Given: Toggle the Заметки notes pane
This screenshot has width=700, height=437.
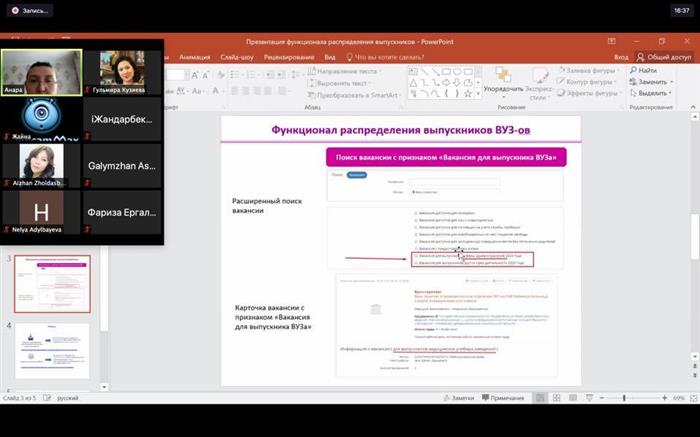Looking at the screenshot, I should [459, 398].
